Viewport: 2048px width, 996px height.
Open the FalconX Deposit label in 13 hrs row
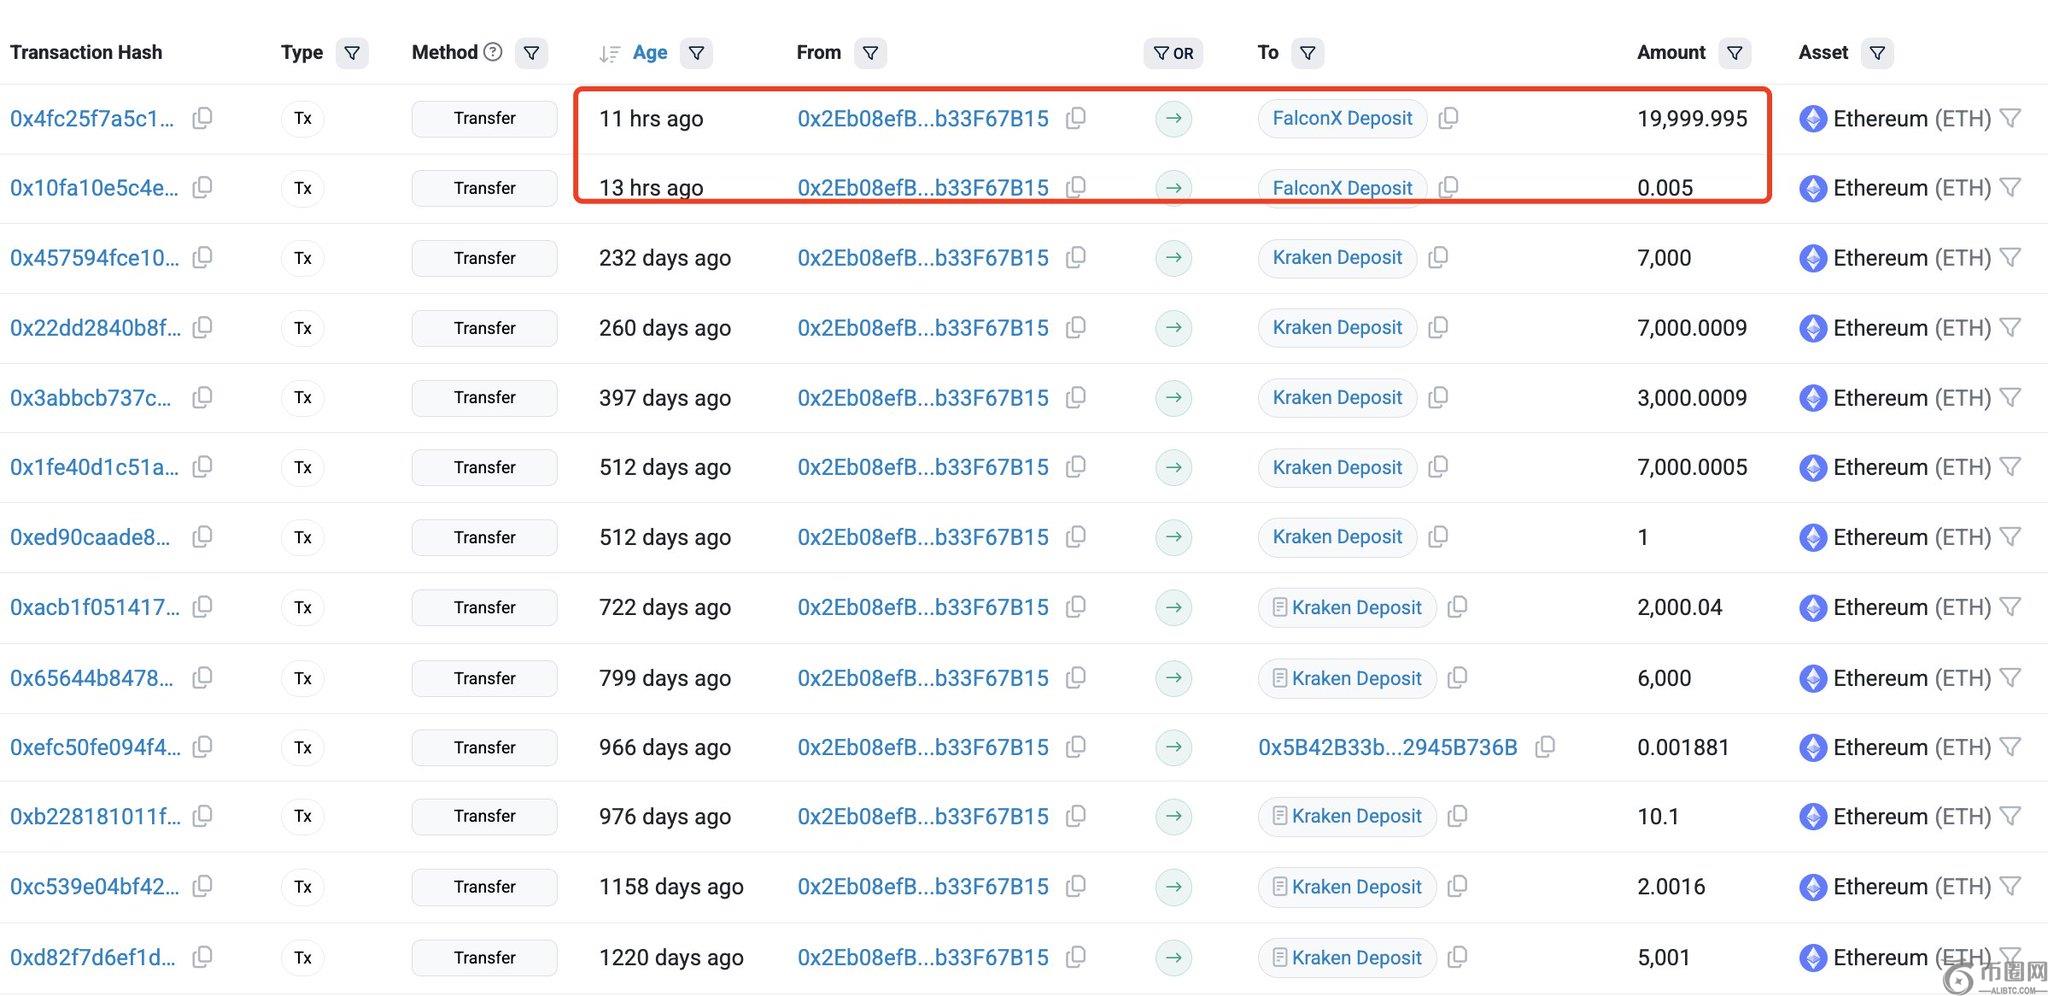click(1342, 188)
